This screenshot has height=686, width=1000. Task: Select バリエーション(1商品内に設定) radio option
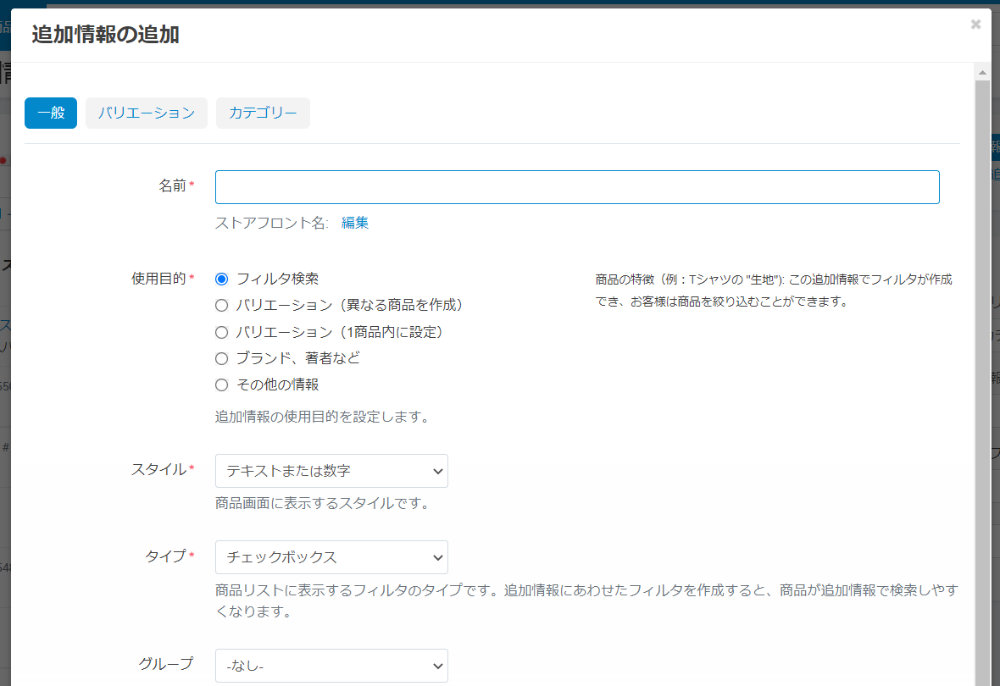pos(221,332)
